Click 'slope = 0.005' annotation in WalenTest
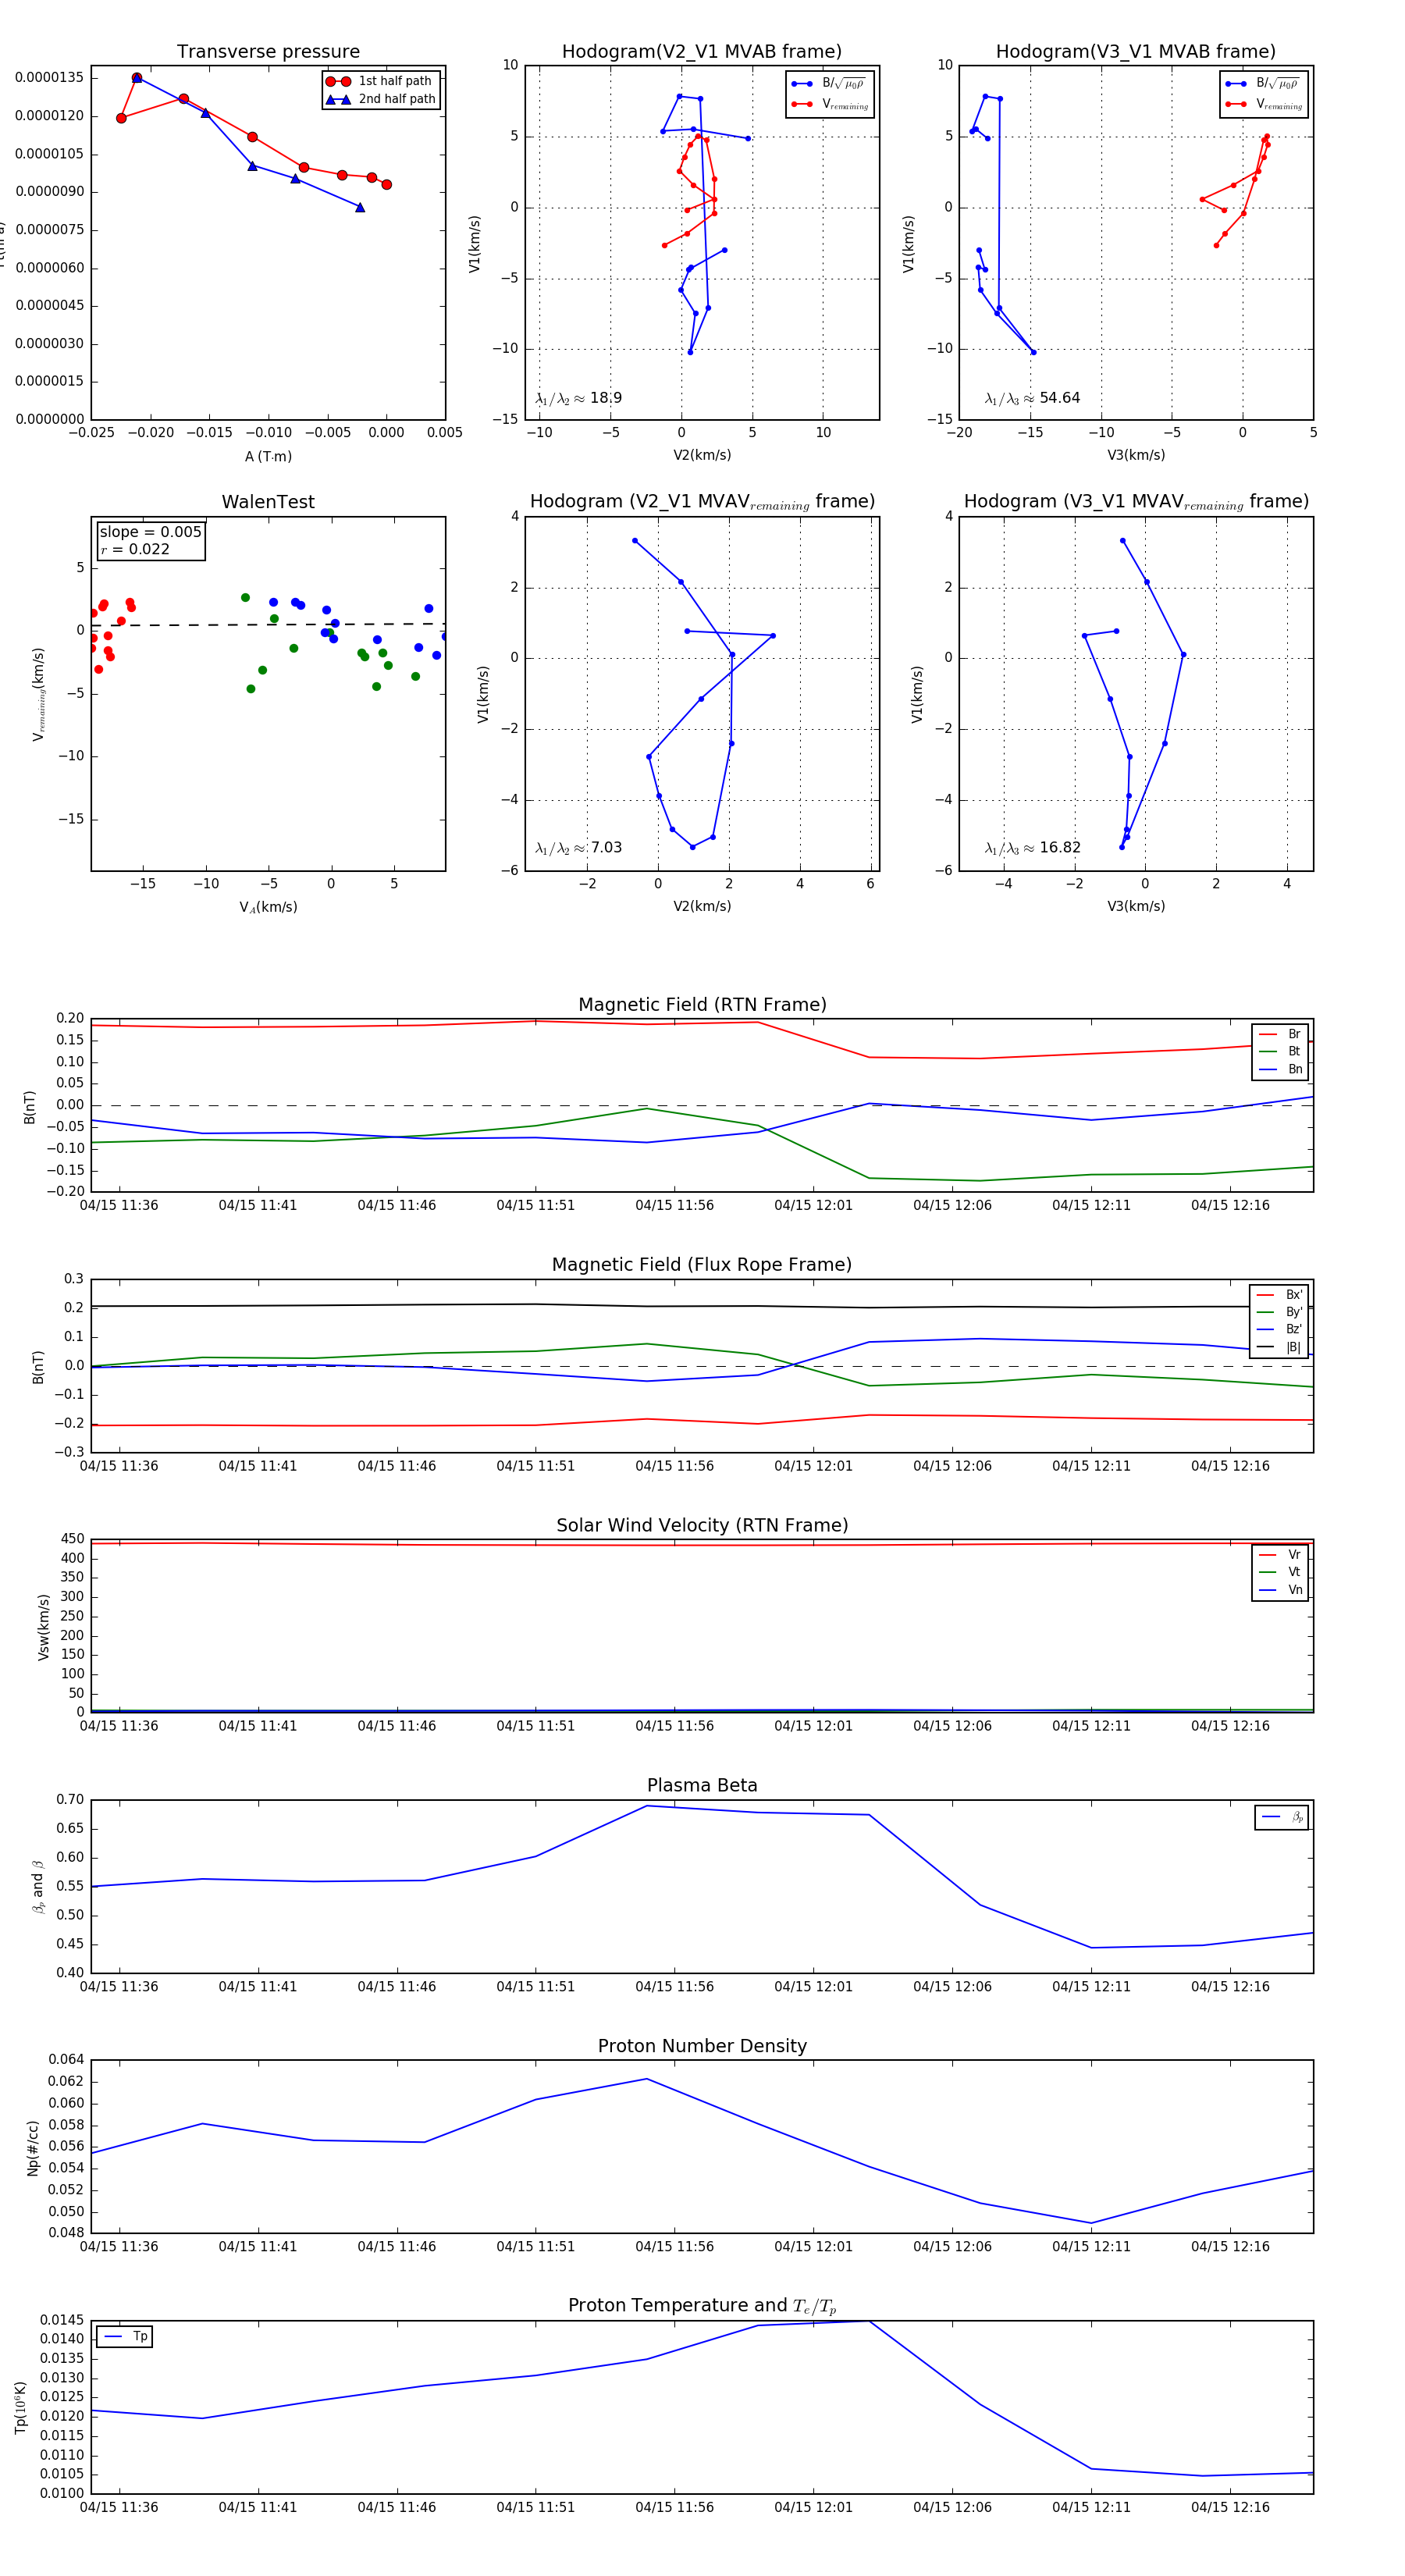Viewport: 1405px width, 2576px height. point(150,532)
